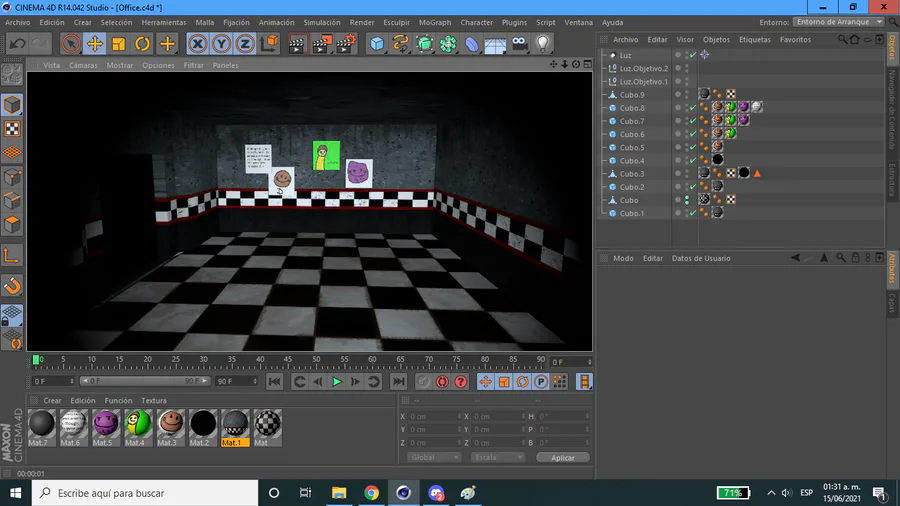Screen dimensions: 900x506
Task: Add a NURBS generator object
Action: 424,44
